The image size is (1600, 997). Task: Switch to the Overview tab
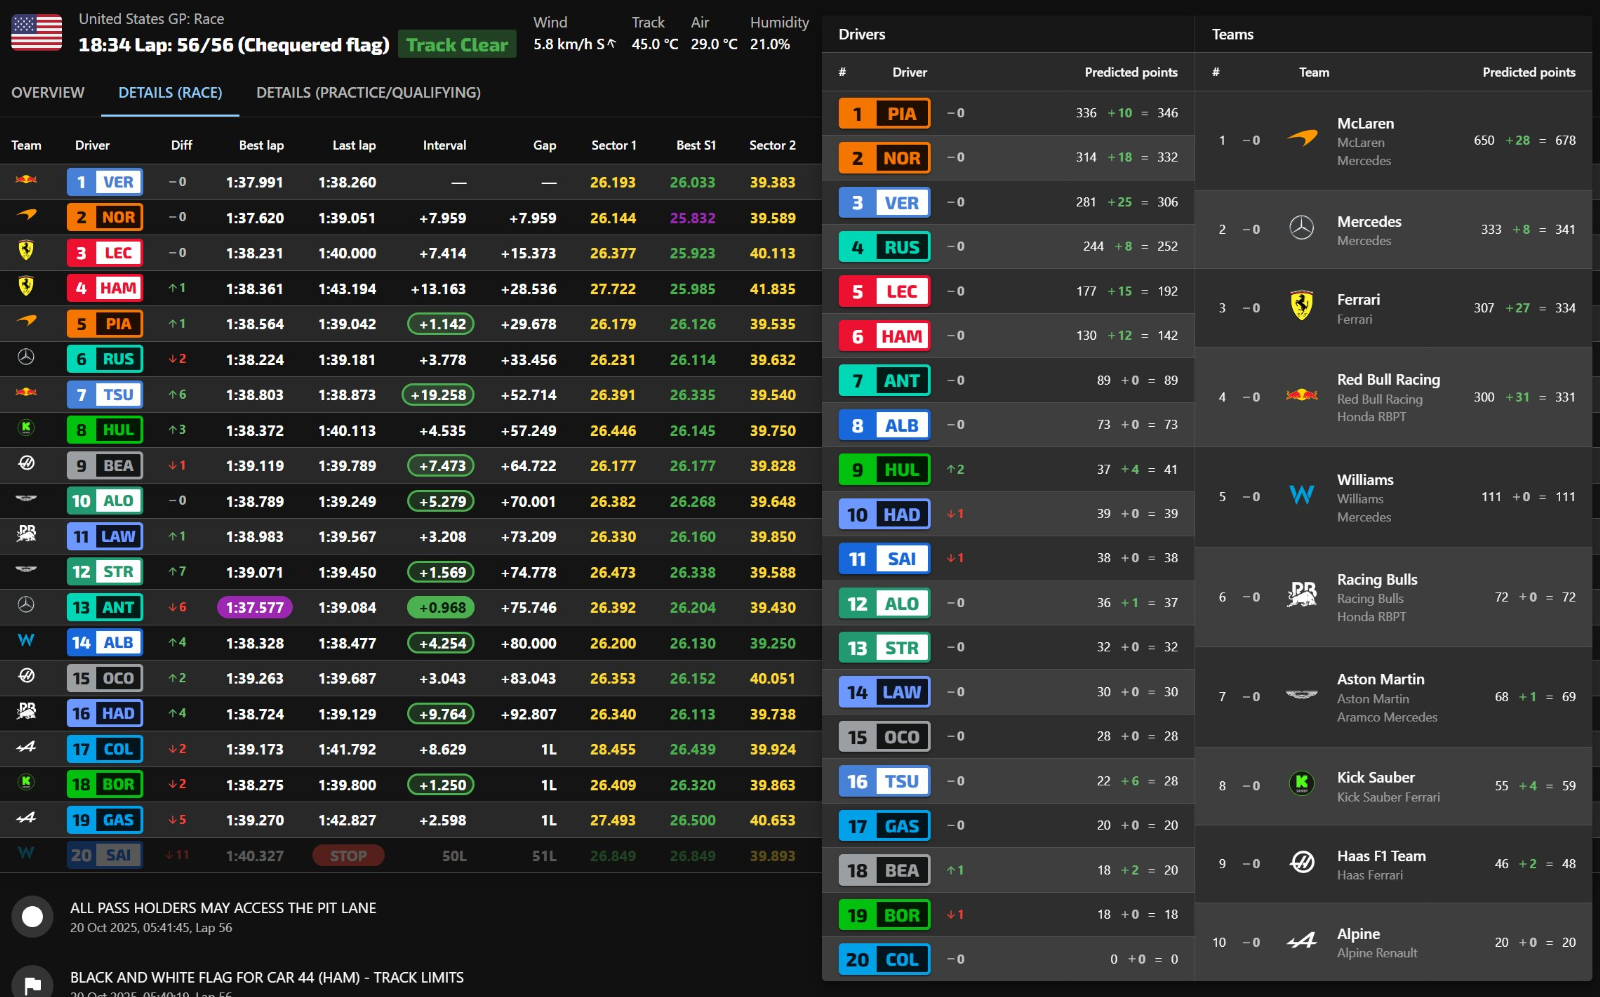tap(48, 93)
